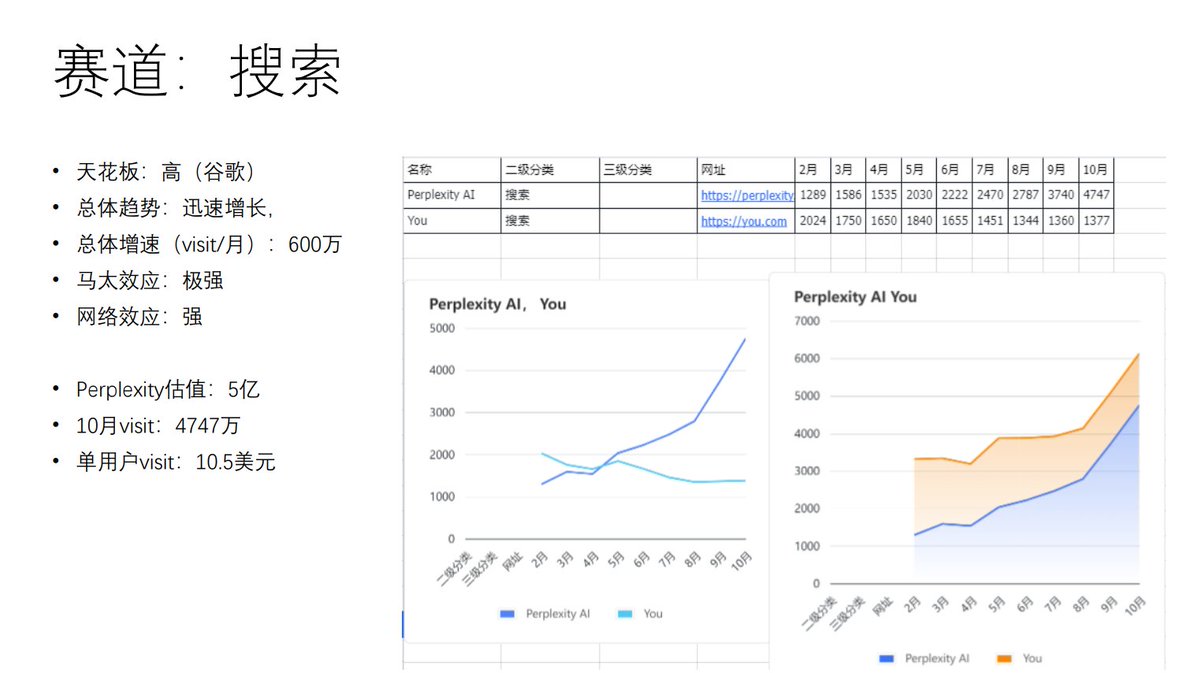Click the line chart title Perplexity AI, You
1200x673 pixels.
click(497, 304)
